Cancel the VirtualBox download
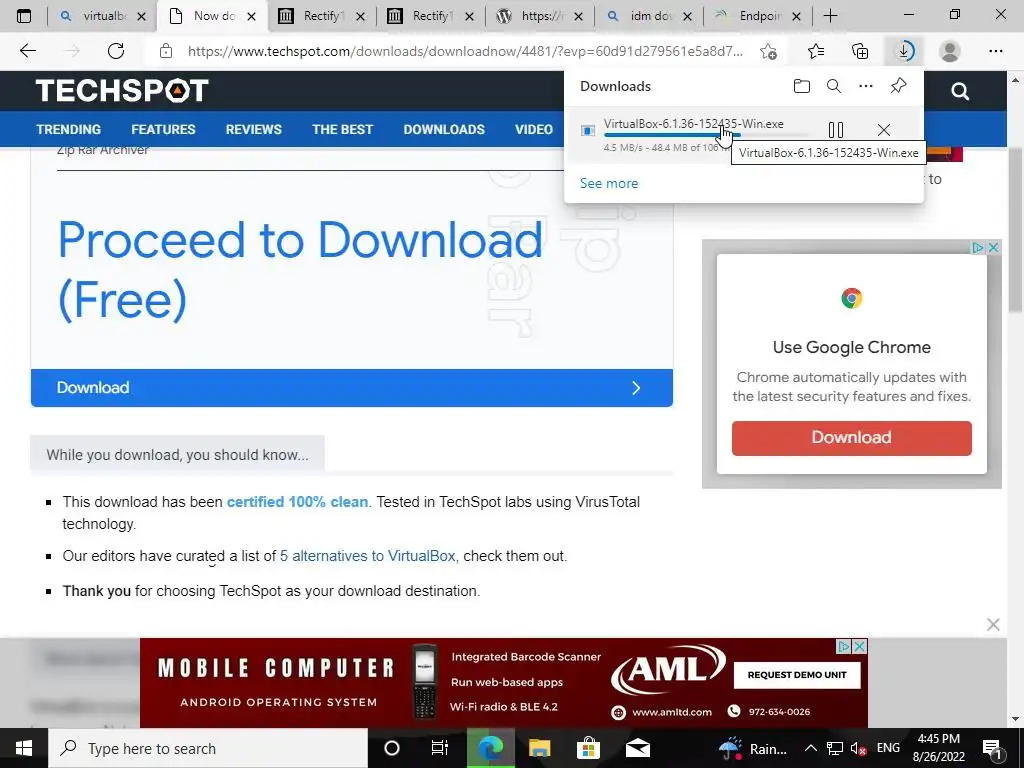Screen dimensions: 1024x768 click(884, 130)
